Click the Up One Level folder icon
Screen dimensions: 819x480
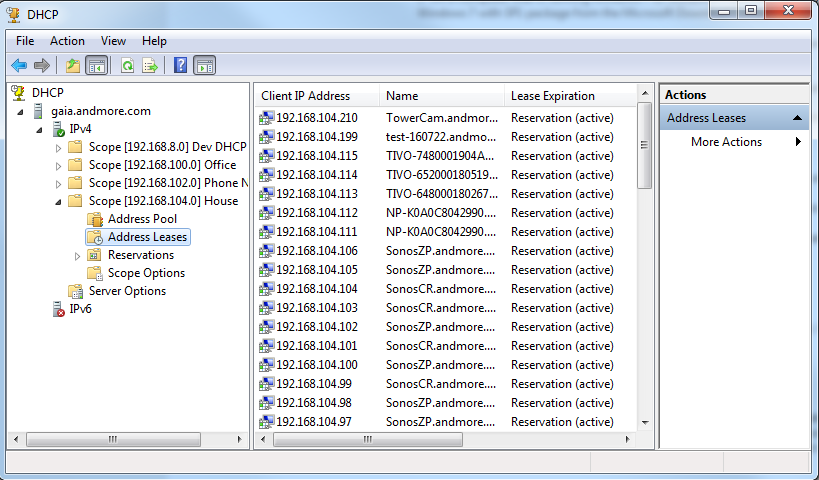(x=72, y=66)
